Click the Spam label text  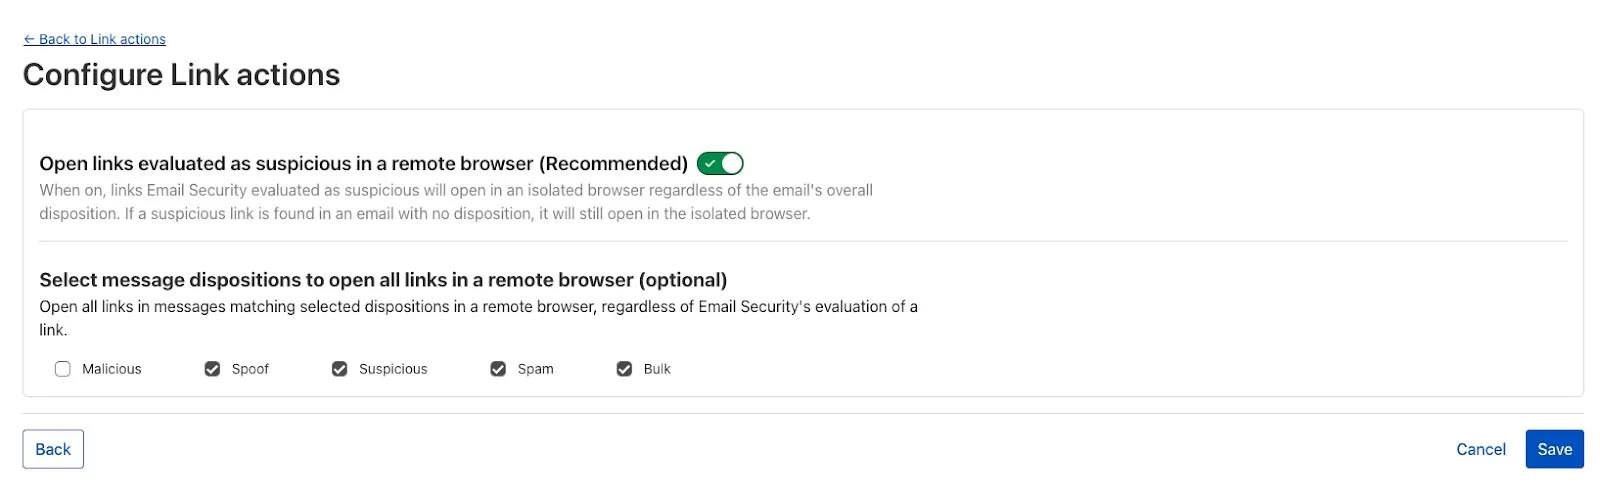pos(535,369)
